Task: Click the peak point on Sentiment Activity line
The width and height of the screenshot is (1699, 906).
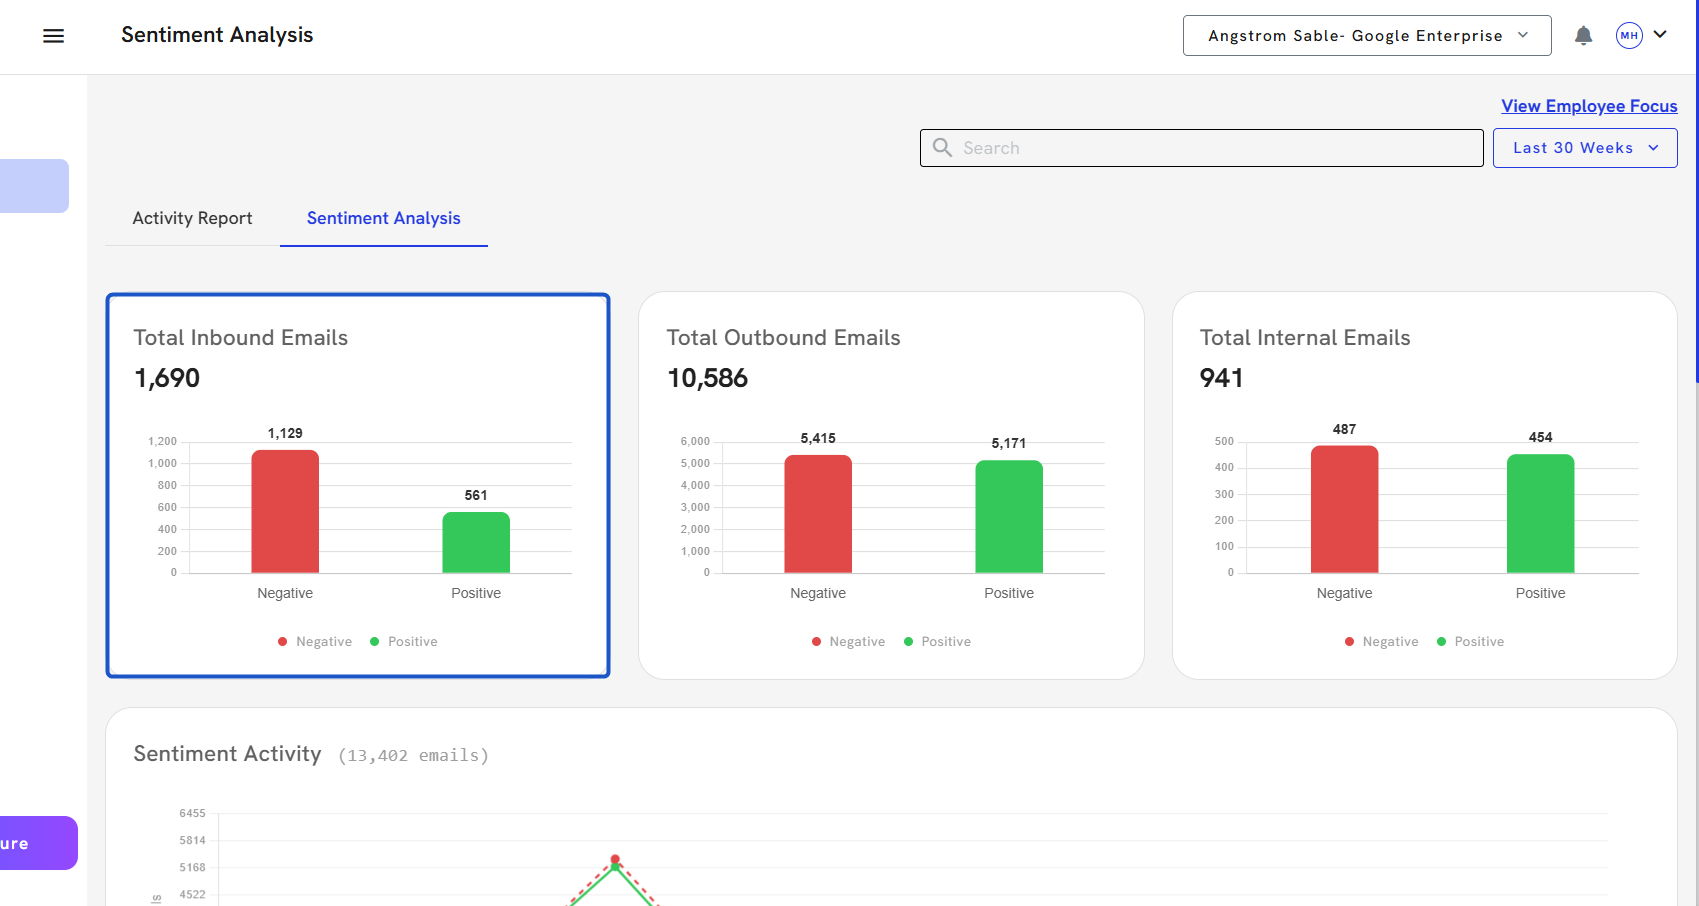Action: [x=615, y=860]
